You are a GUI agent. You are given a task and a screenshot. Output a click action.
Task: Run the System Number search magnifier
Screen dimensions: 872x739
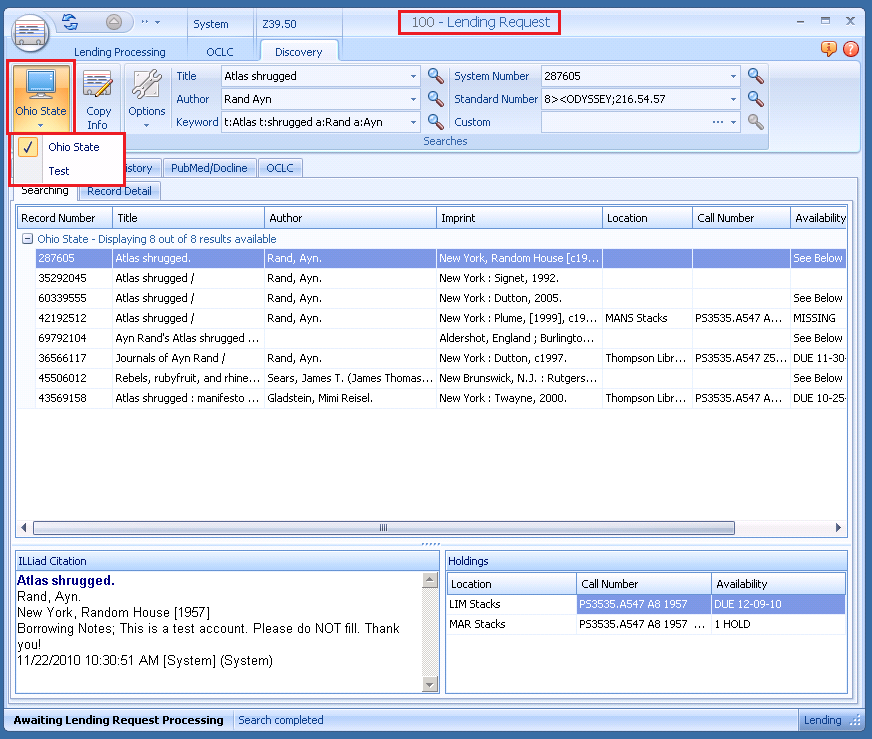[x=756, y=76]
